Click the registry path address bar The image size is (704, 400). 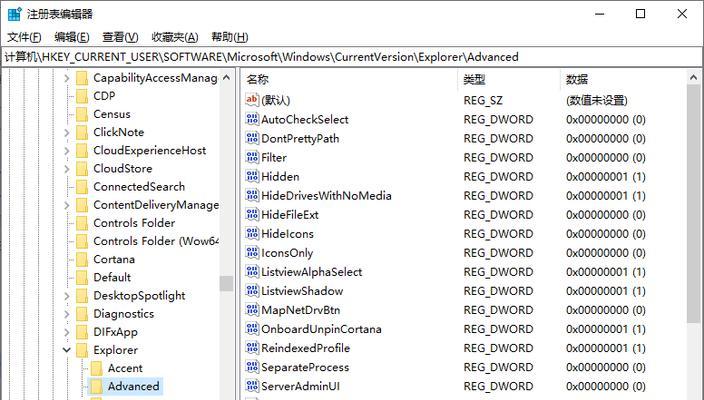point(352,57)
